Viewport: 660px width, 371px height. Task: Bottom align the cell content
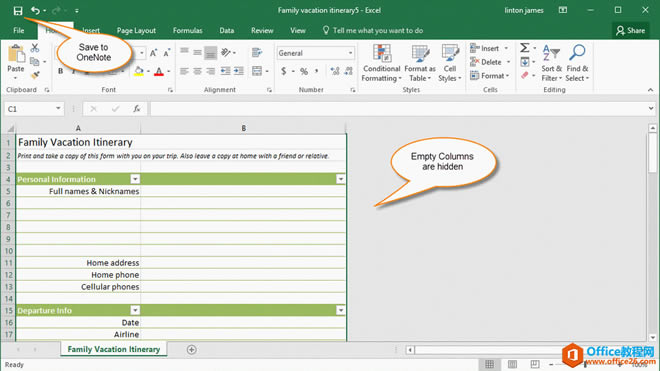click(x=210, y=53)
